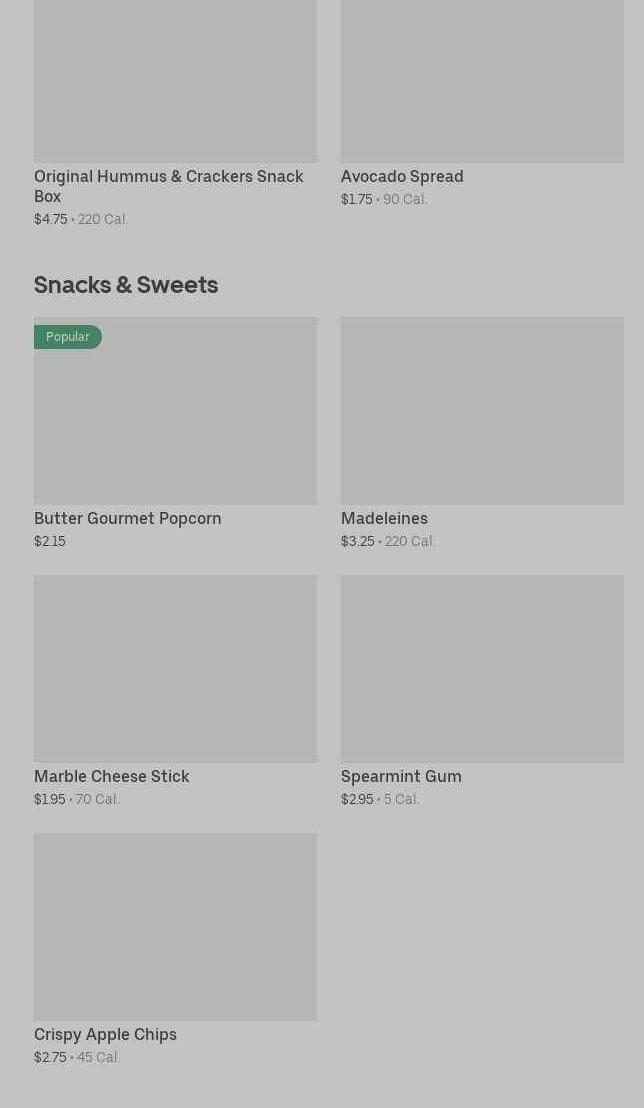The height and width of the screenshot is (1108, 644).
Task: Click the Popular badge on popcorn
Action: (68, 337)
